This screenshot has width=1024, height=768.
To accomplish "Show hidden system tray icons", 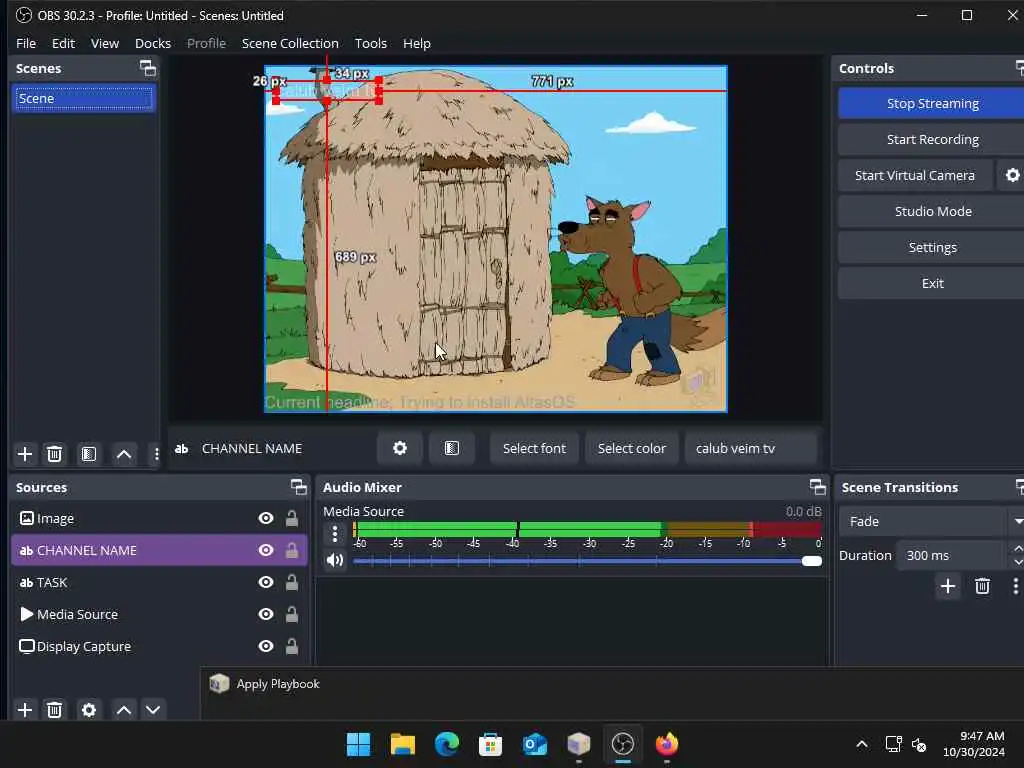I will (862, 744).
